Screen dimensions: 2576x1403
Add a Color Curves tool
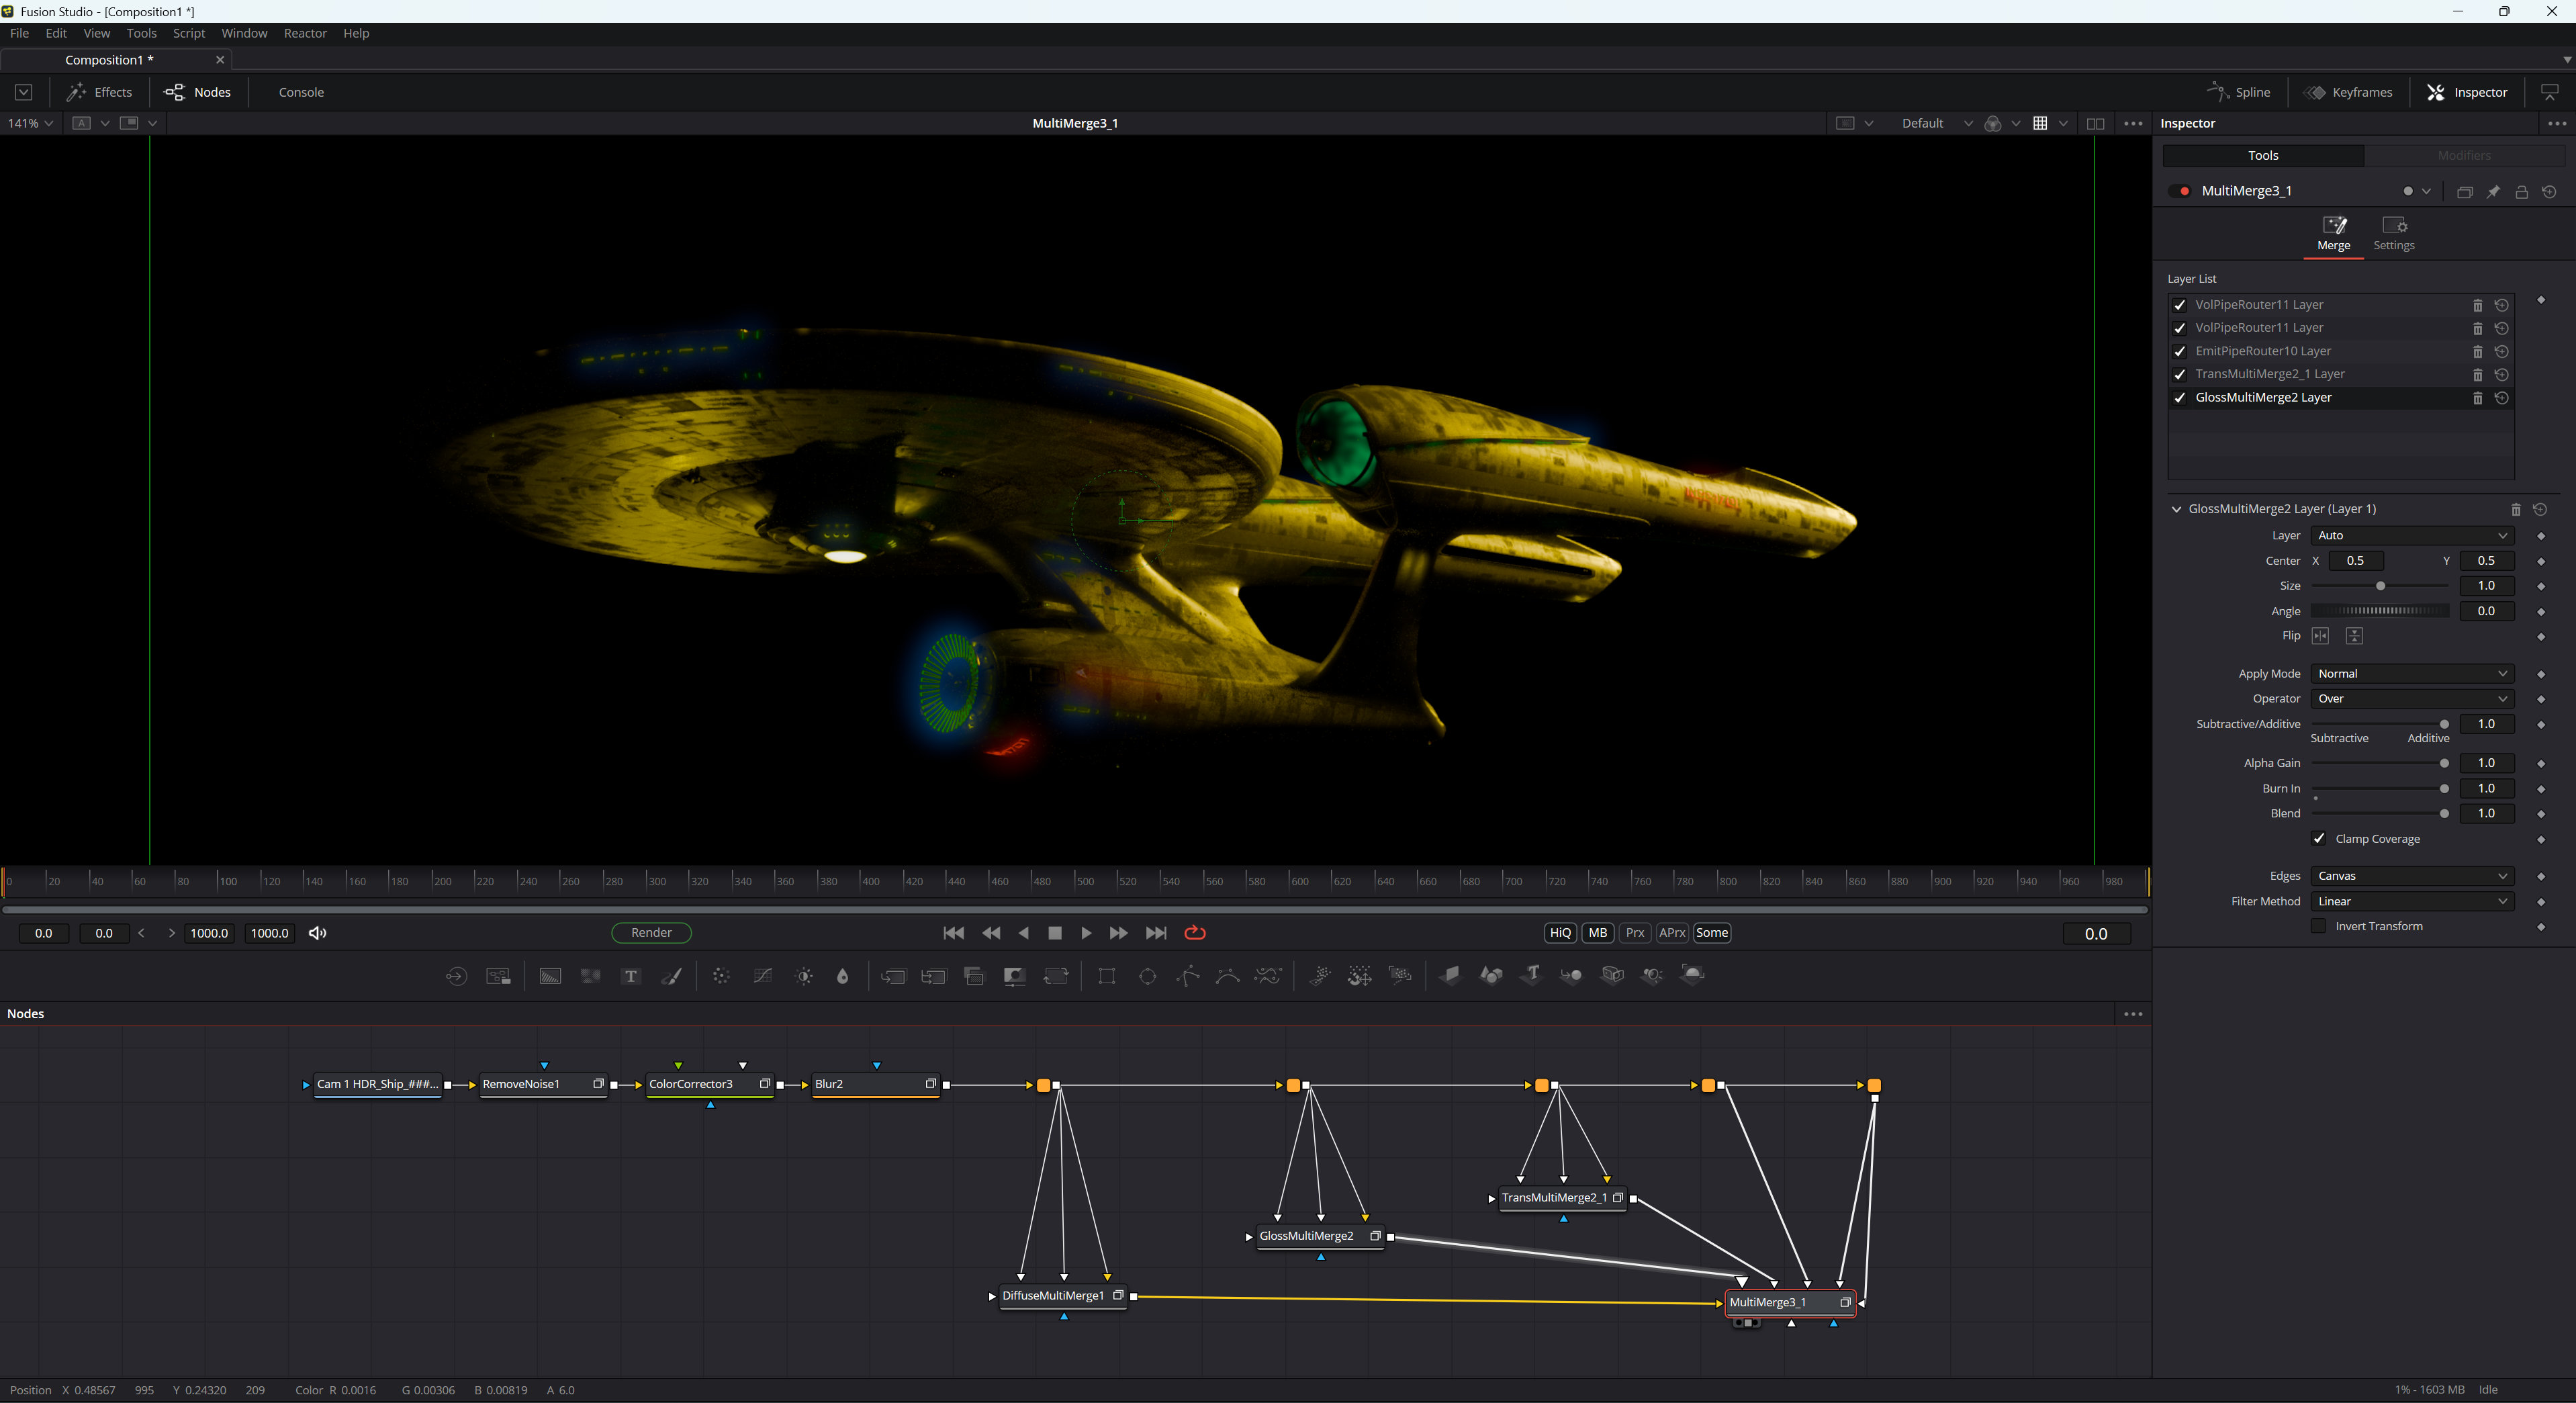pyautogui.click(x=763, y=976)
